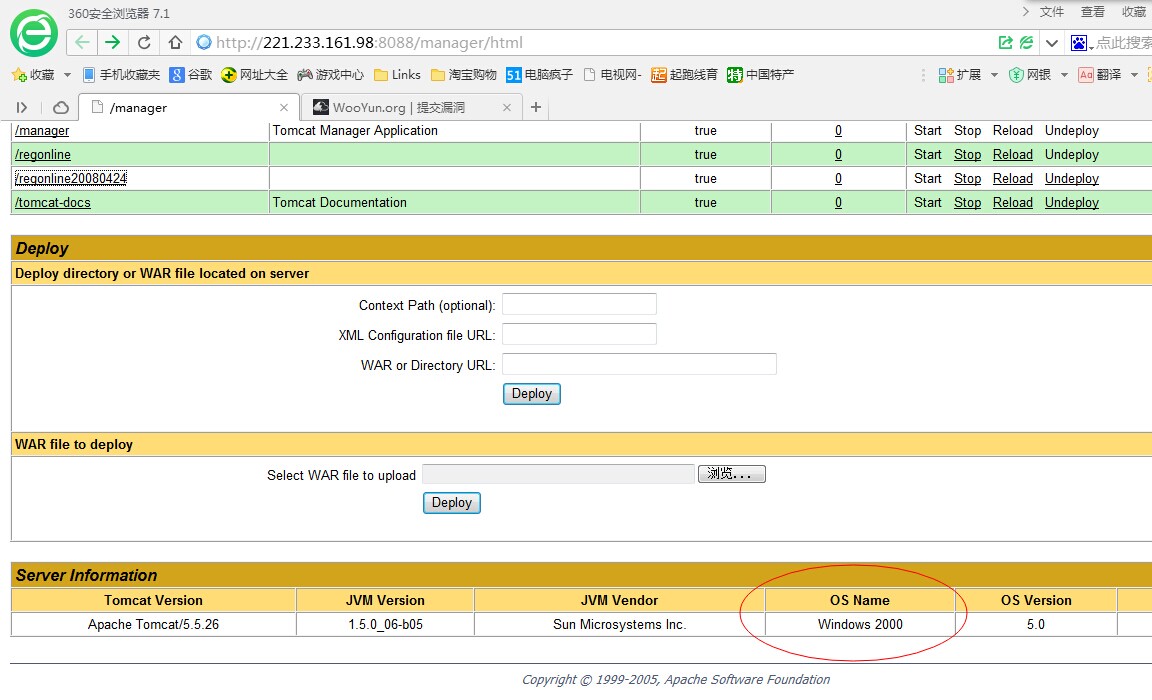Expand the 网银 dropdown arrow
1152x700 pixels.
[x=1064, y=75]
